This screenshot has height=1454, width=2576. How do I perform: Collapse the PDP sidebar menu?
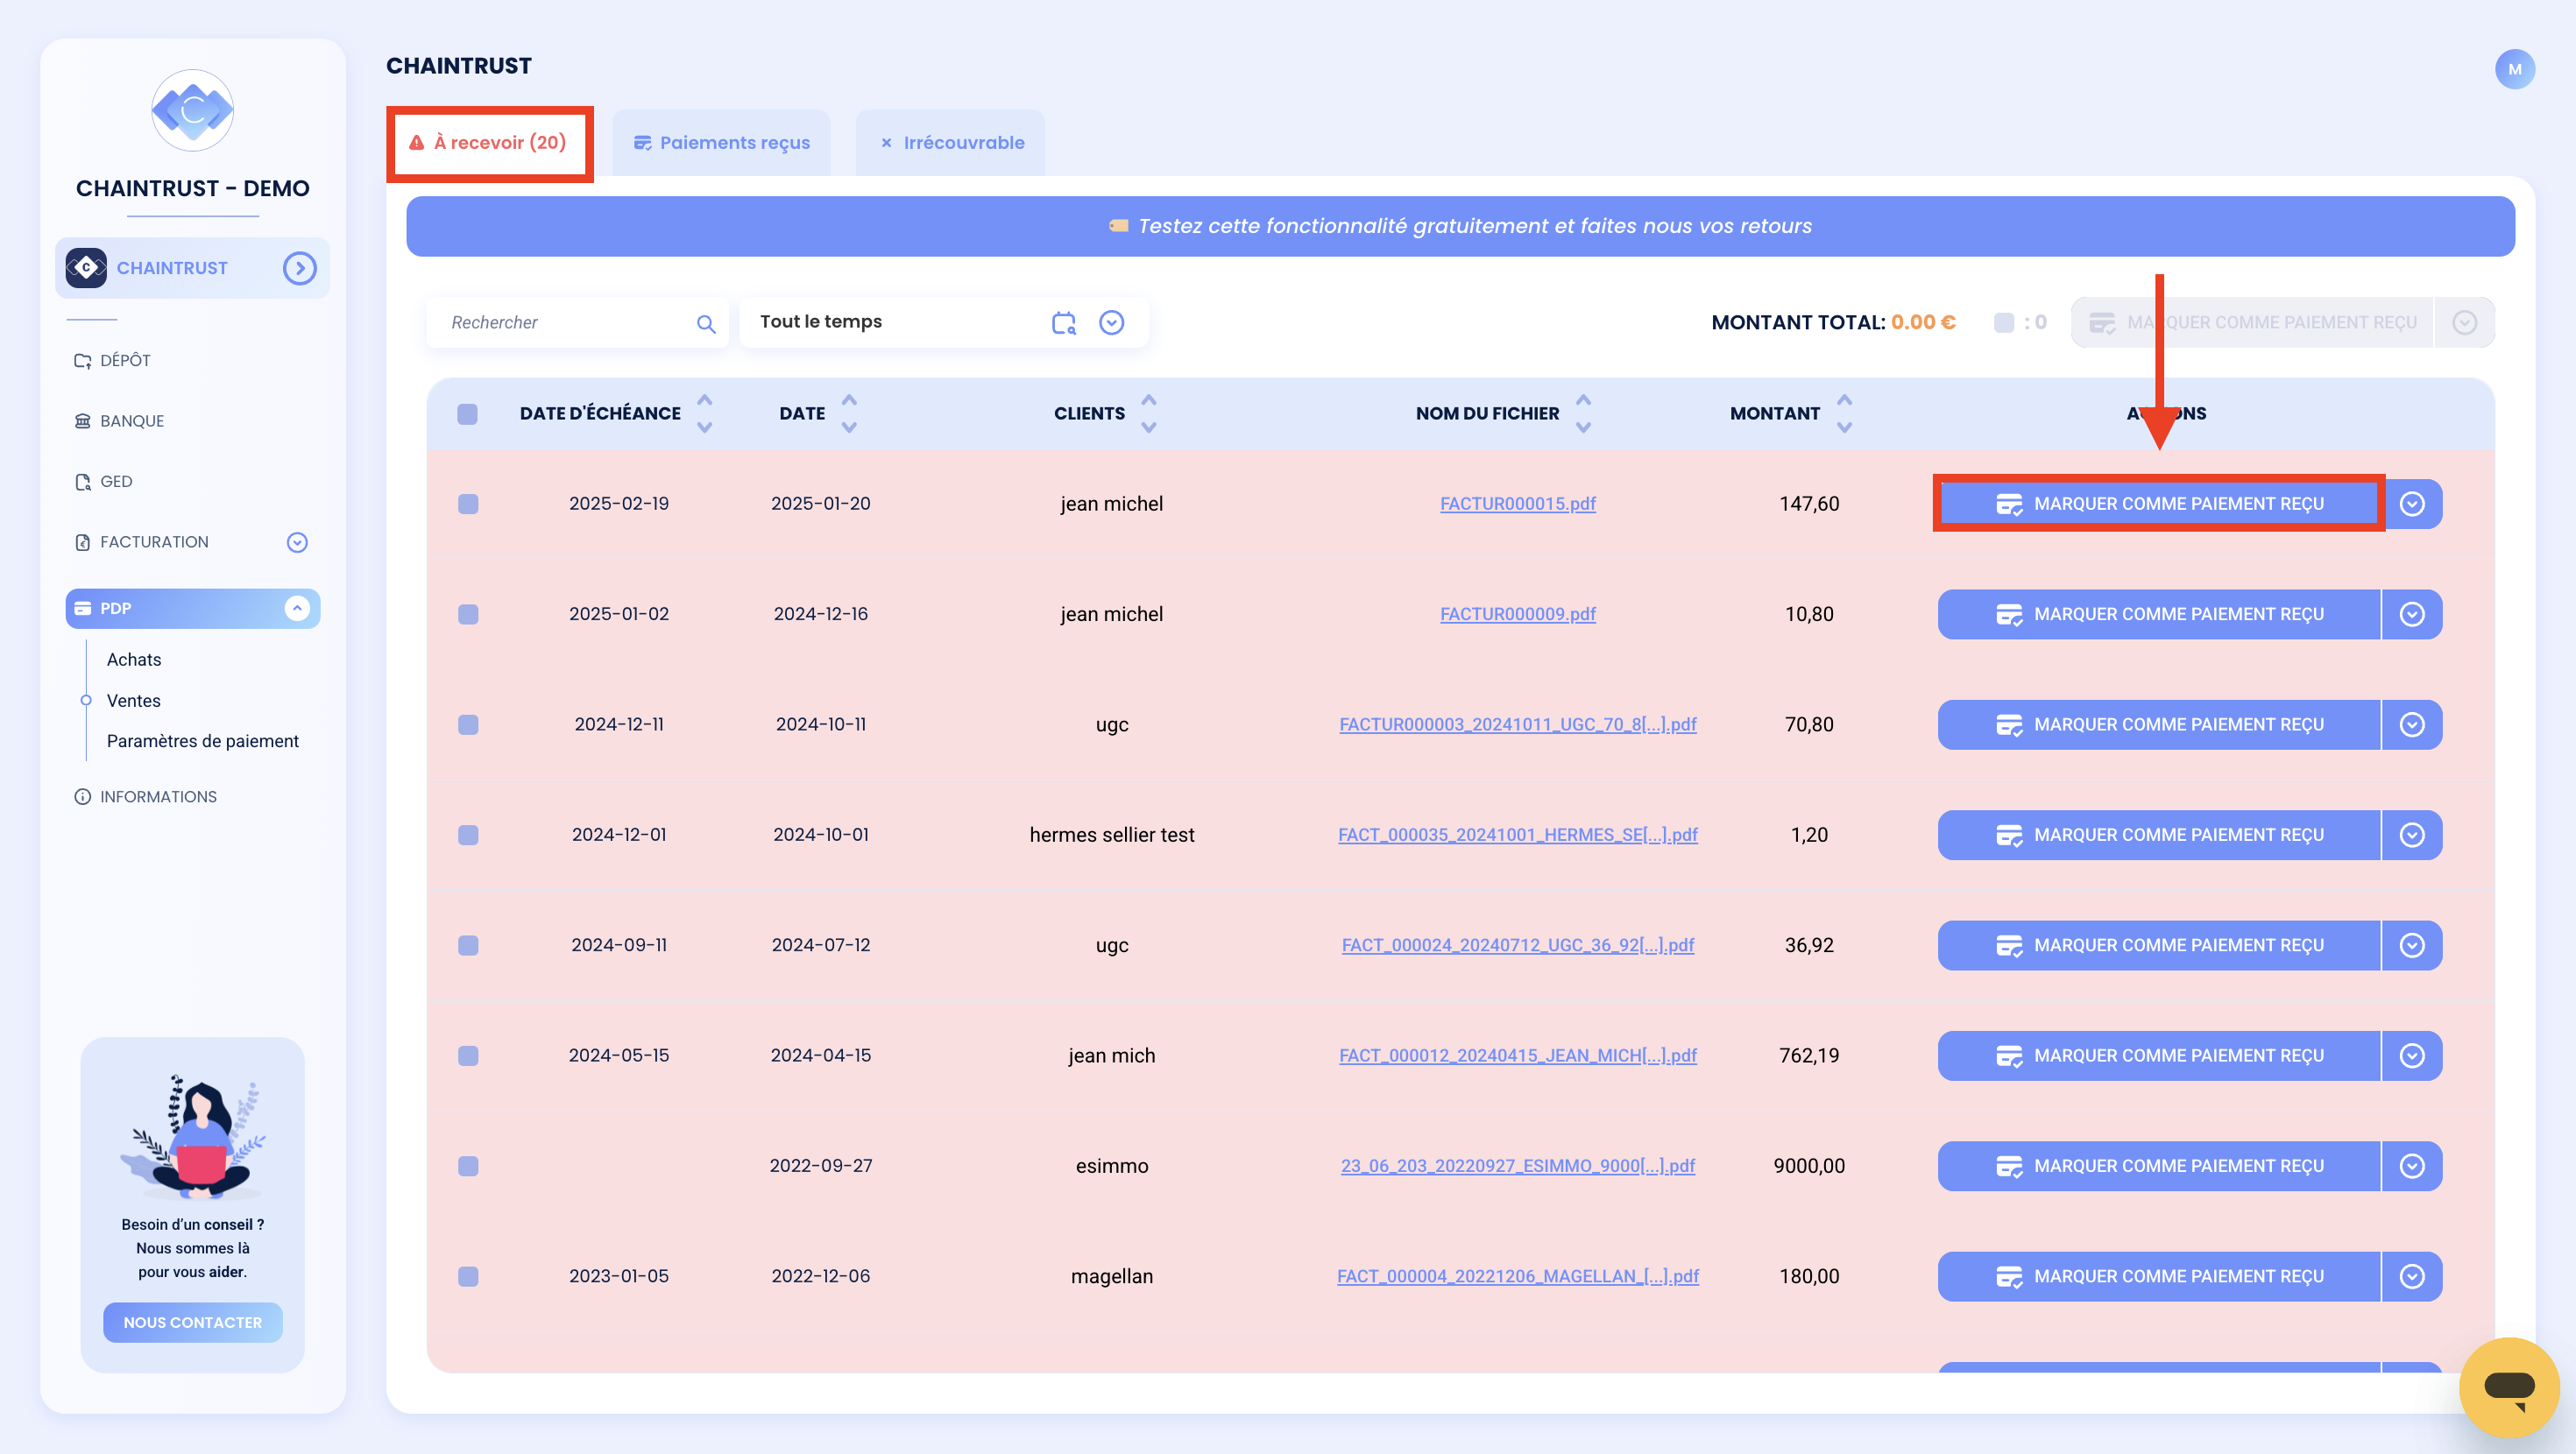(x=297, y=608)
